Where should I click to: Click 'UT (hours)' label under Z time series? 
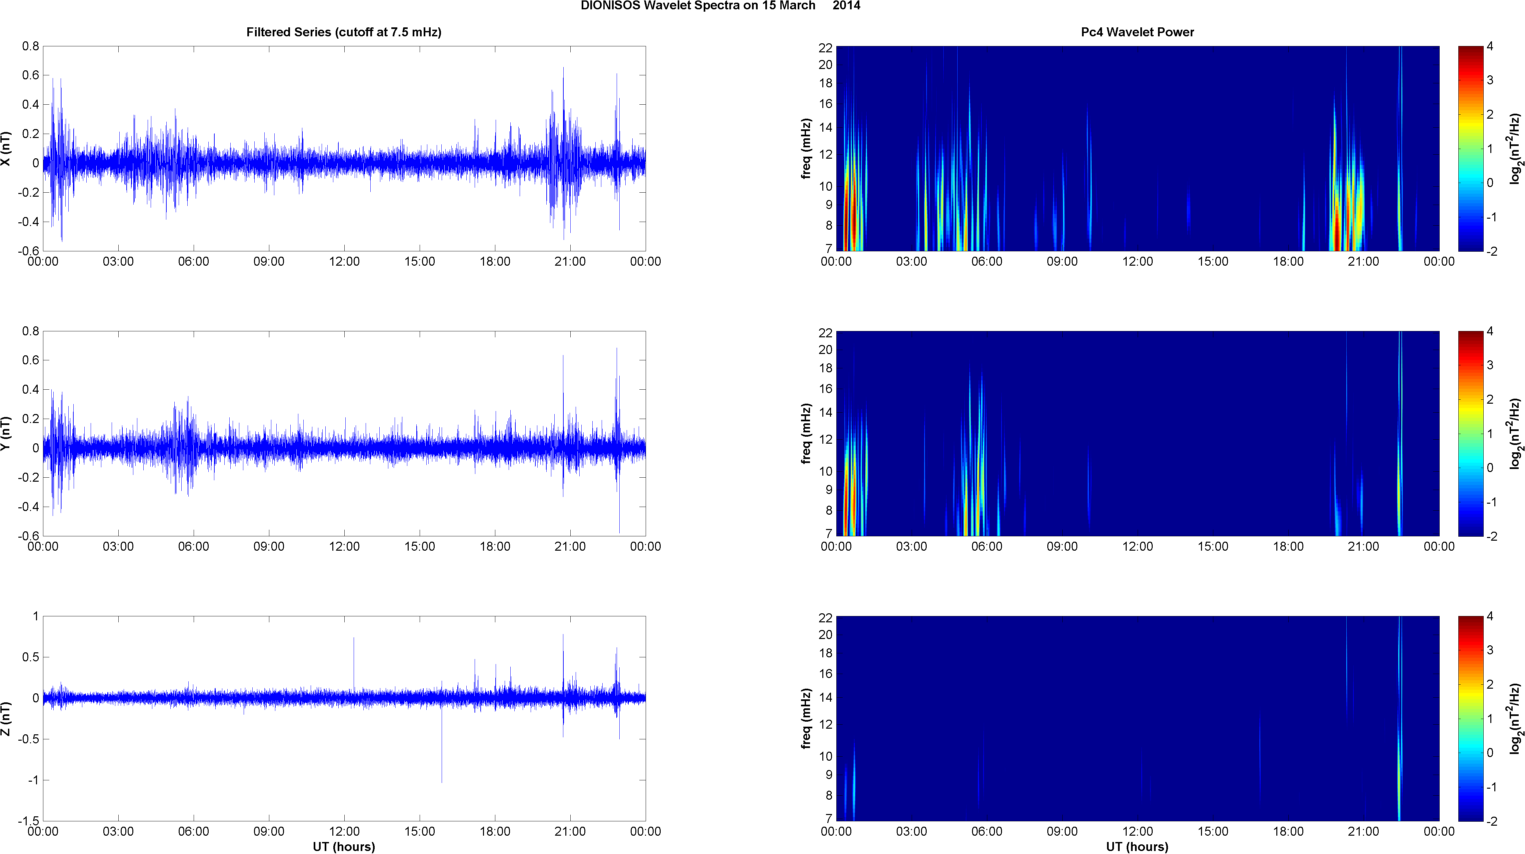point(344,847)
